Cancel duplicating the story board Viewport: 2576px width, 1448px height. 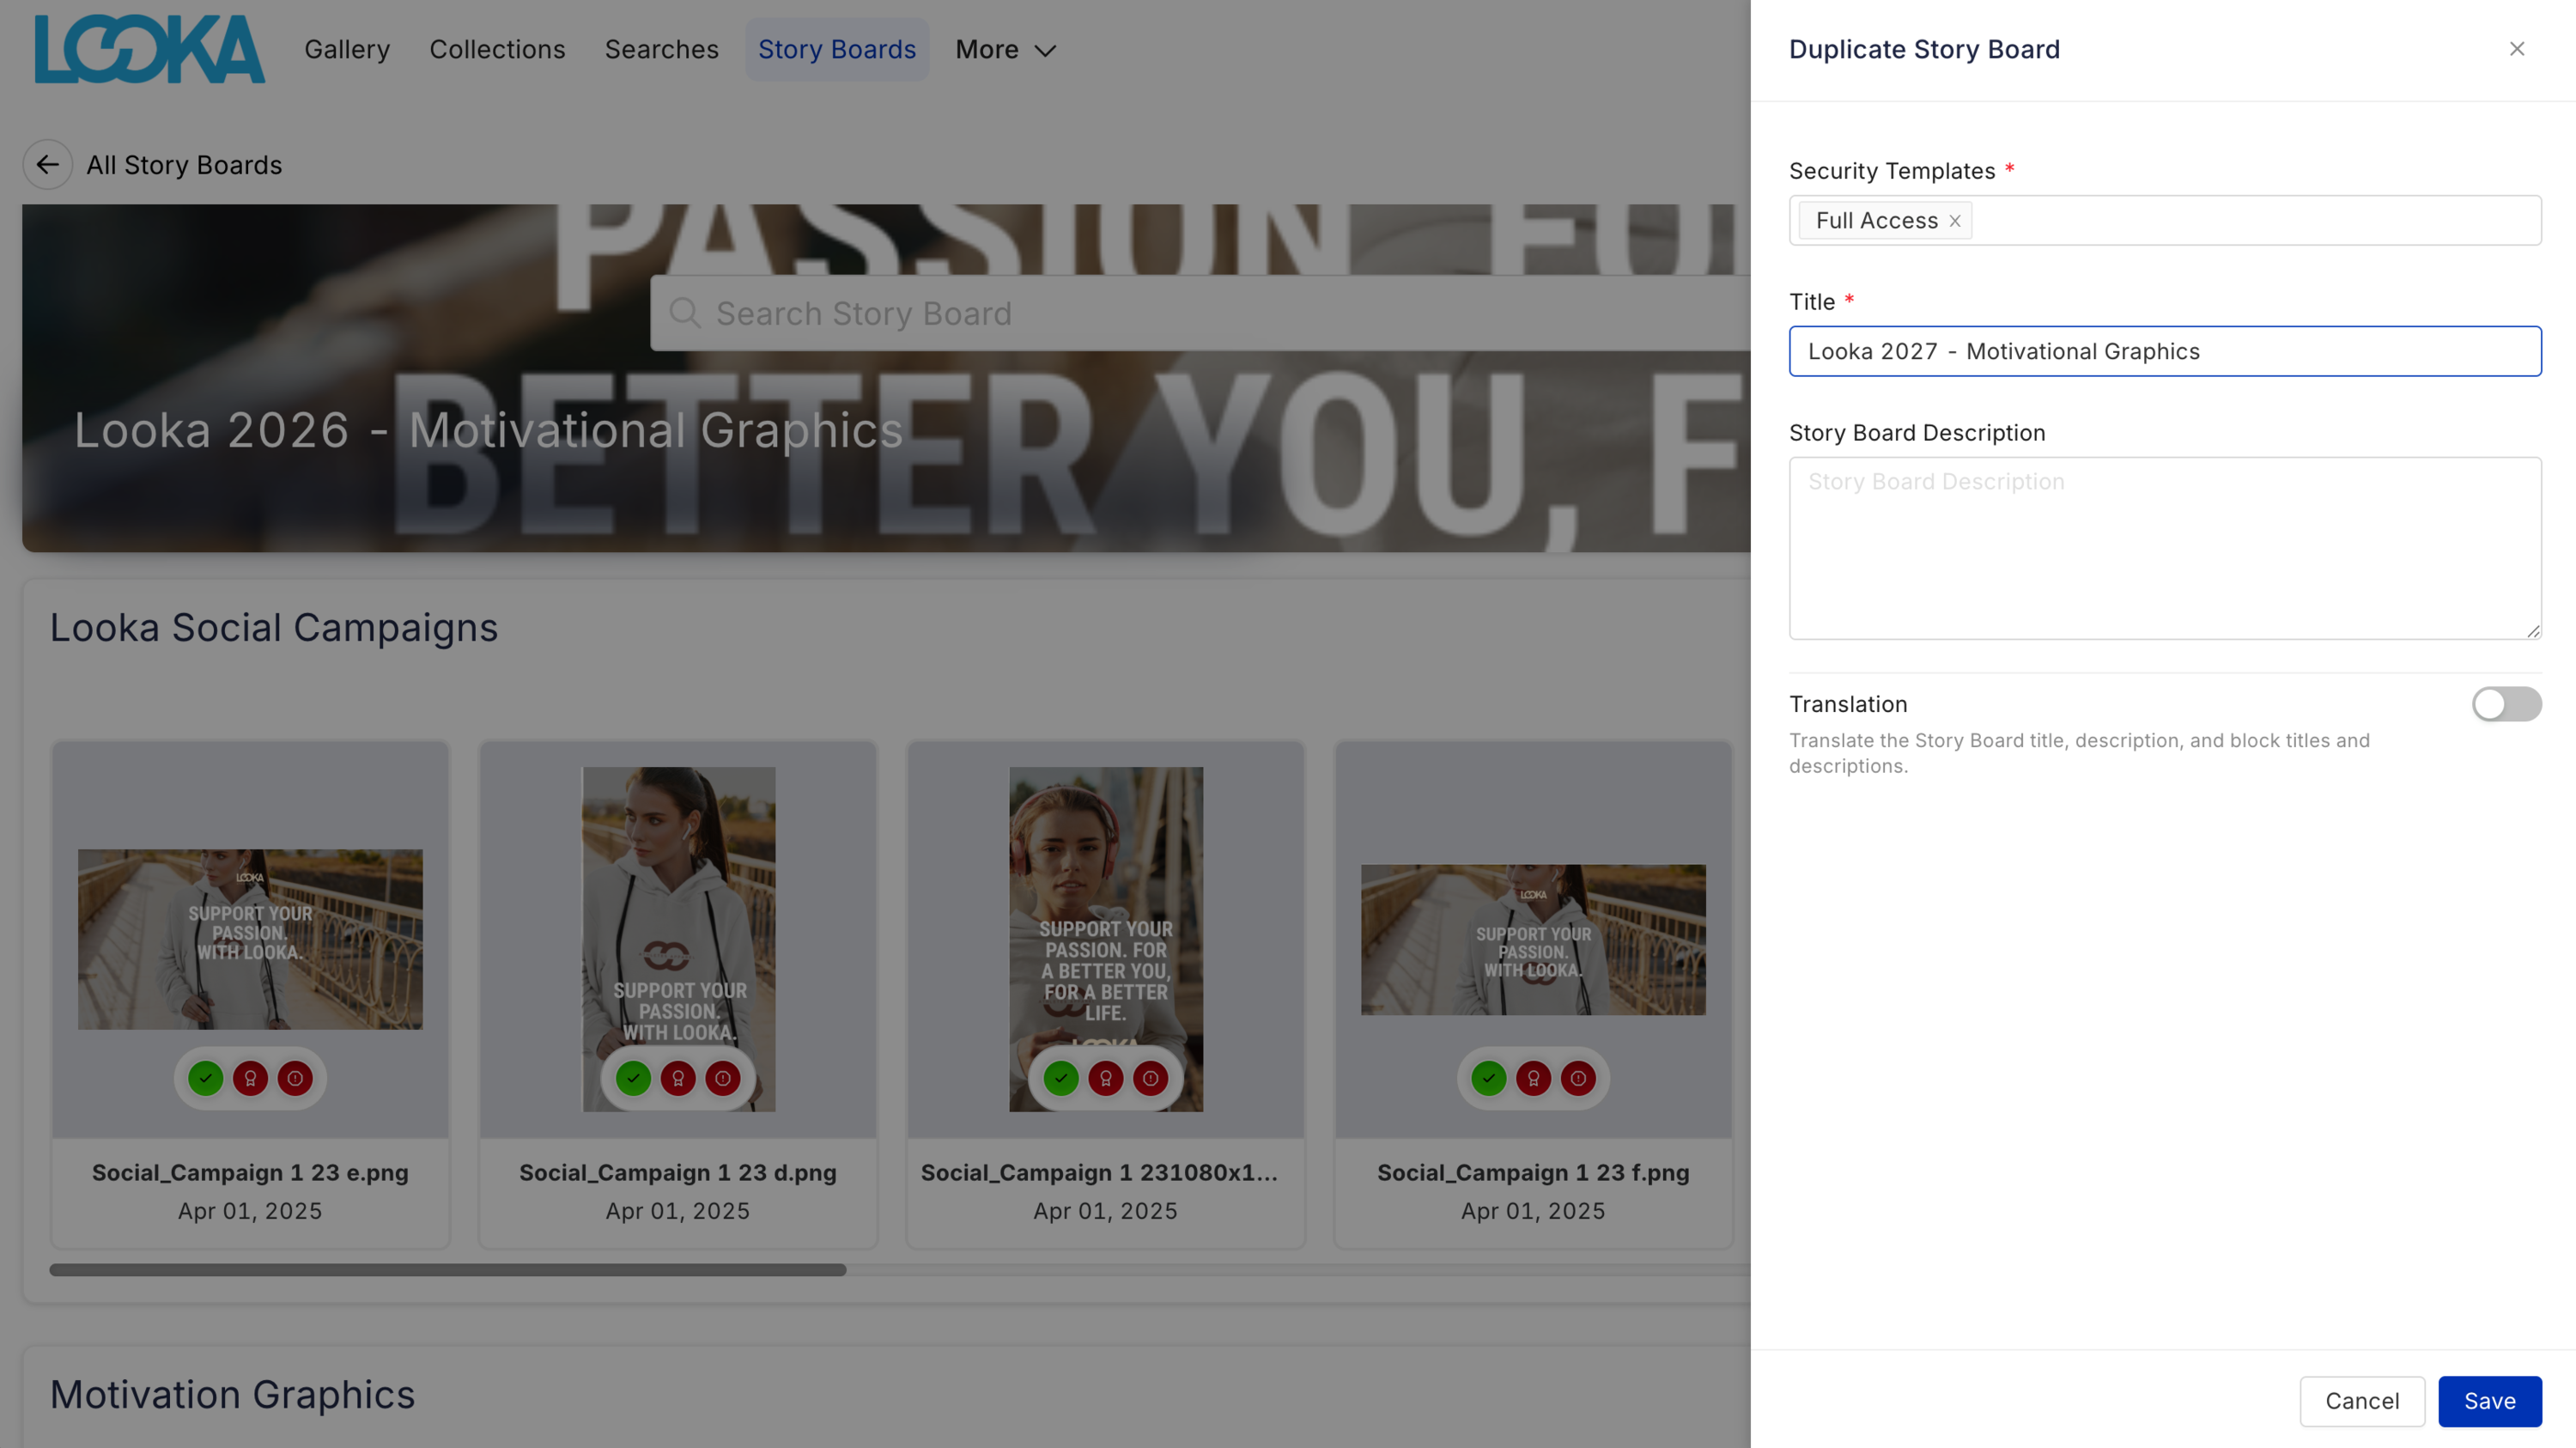click(x=2362, y=1401)
